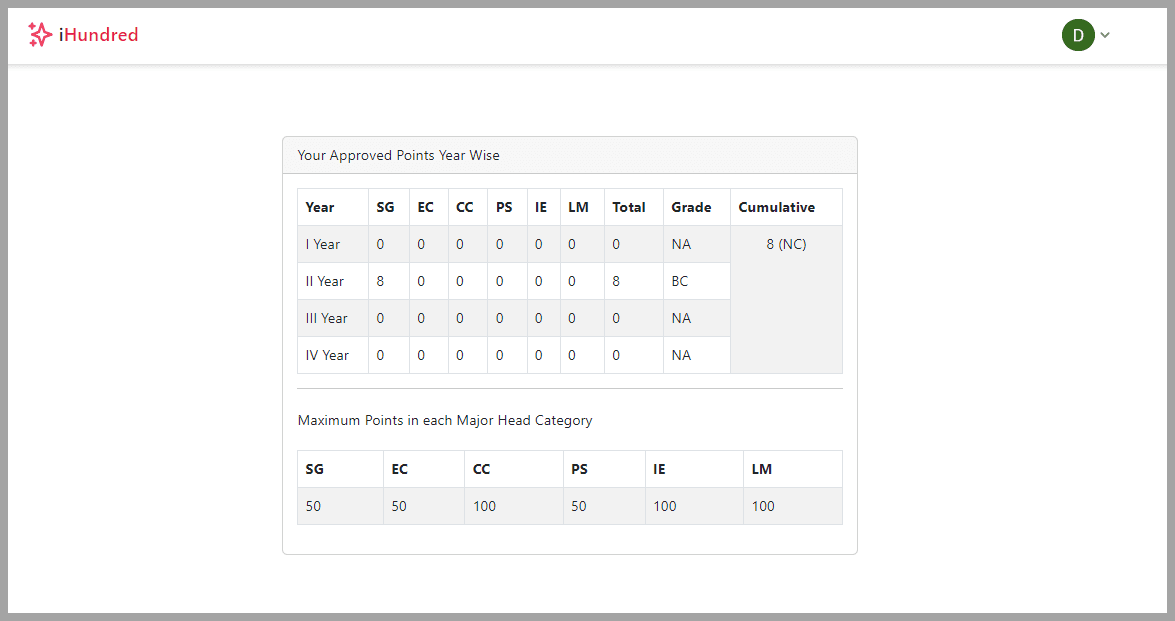The width and height of the screenshot is (1175, 621).
Task: Select the Total column header
Action: [628, 207]
